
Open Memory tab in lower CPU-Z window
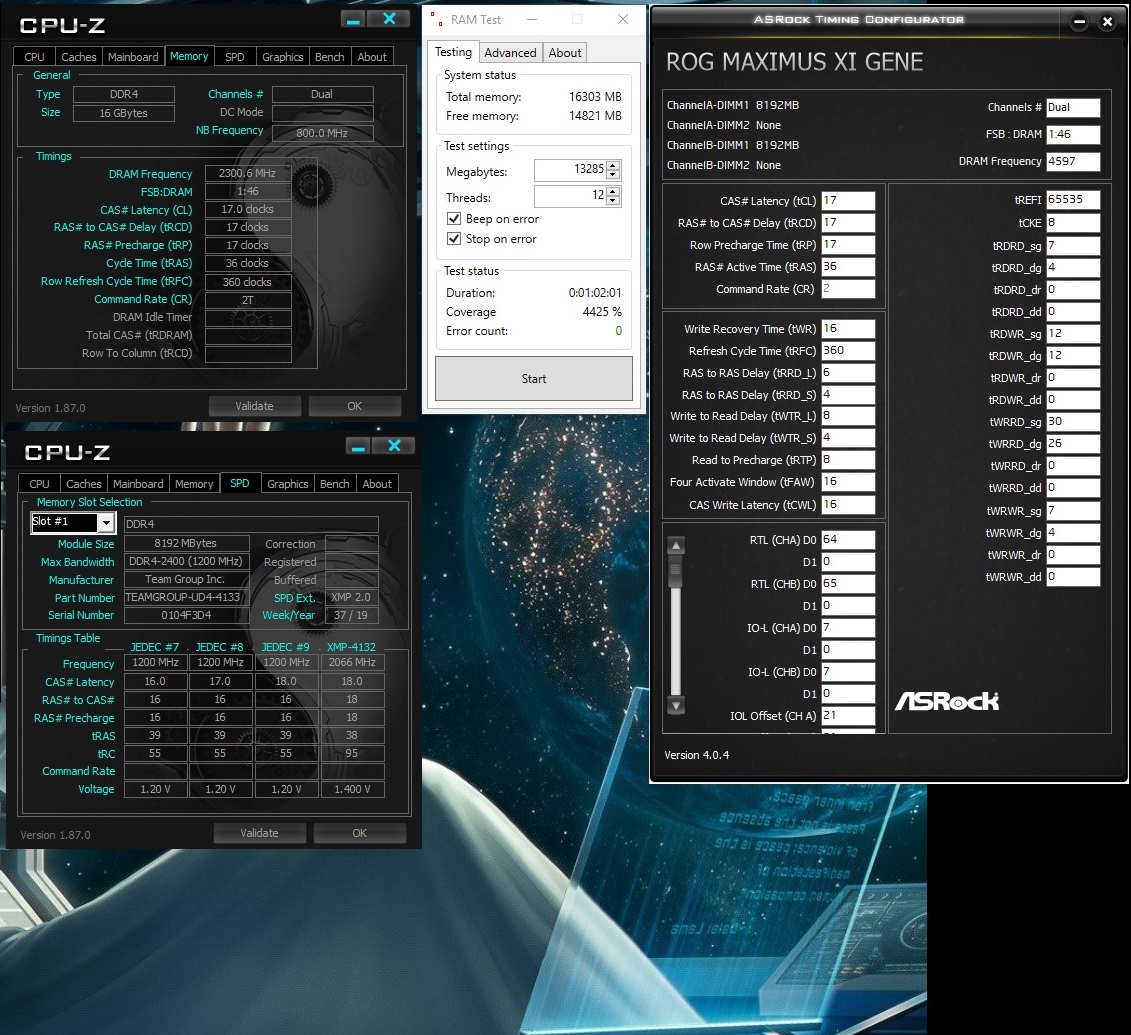click(194, 484)
